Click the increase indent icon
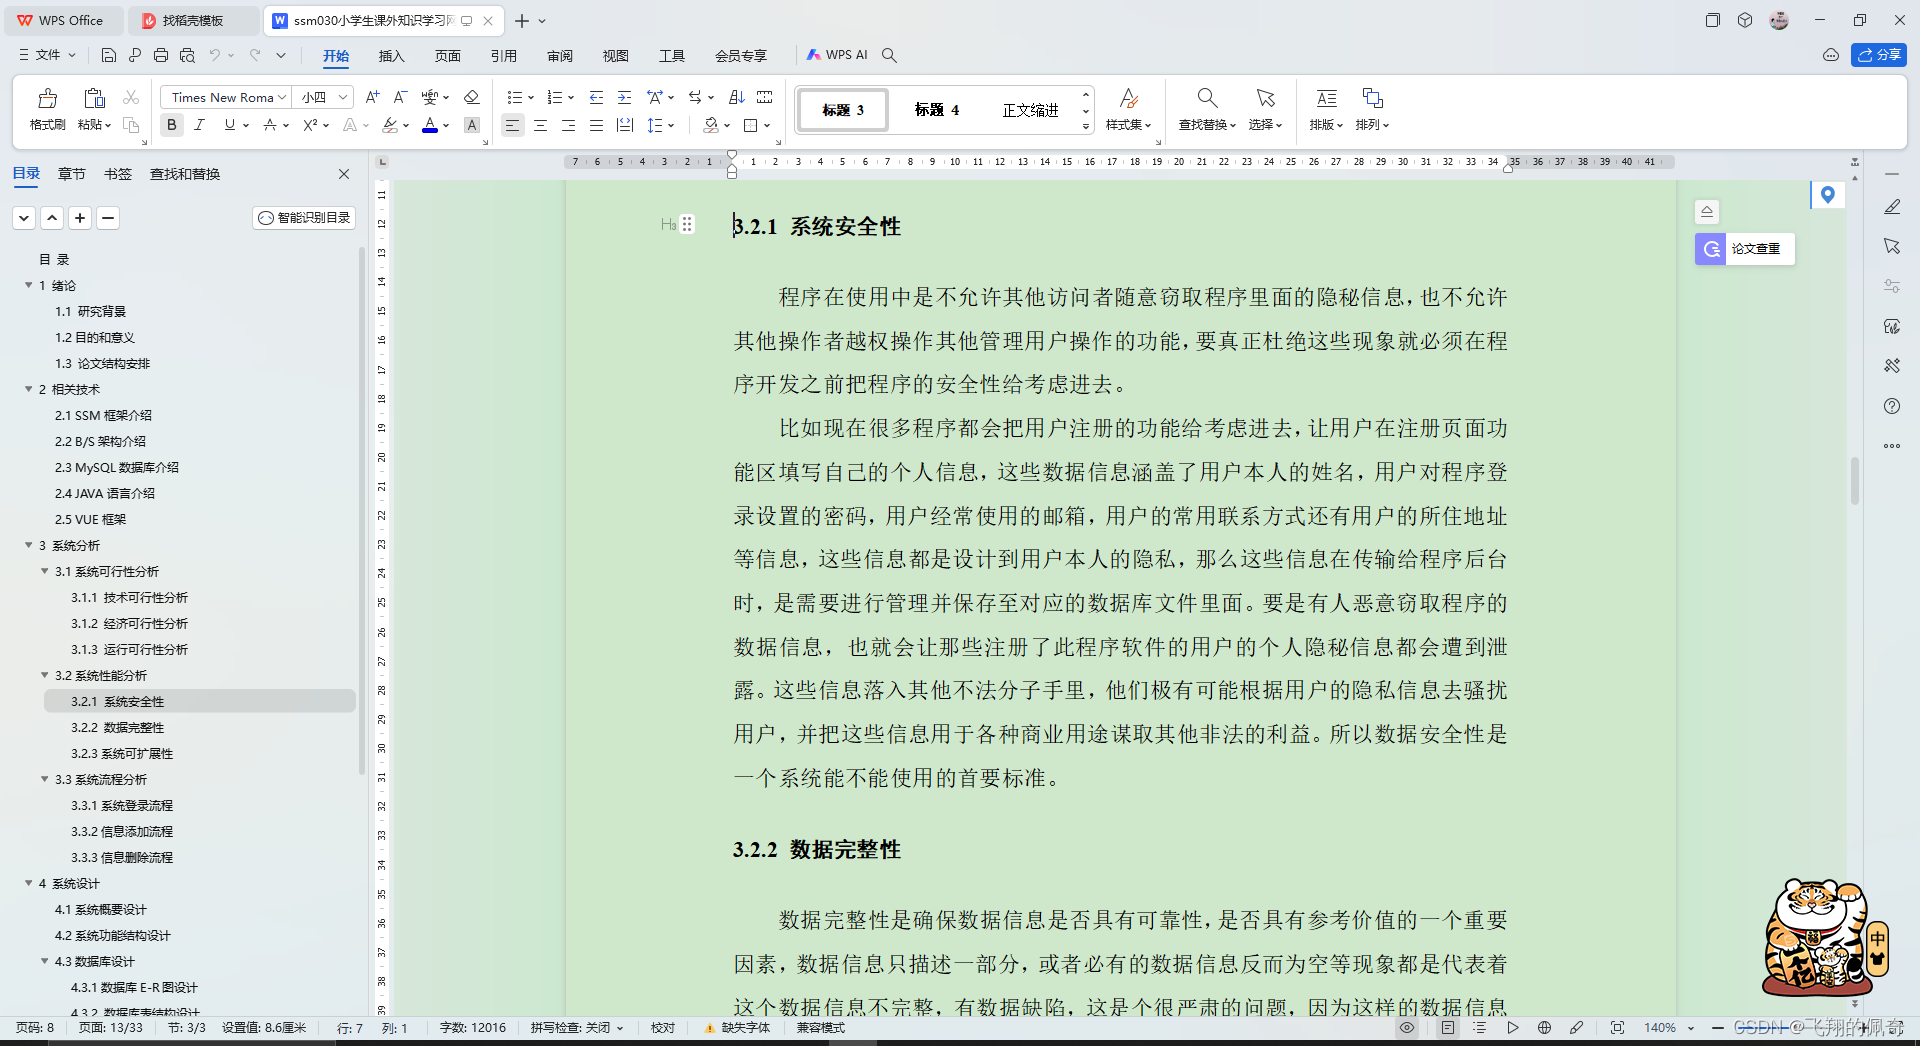Image resolution: width=1920 pixels, height=1046 pixels. coord(624,97)
